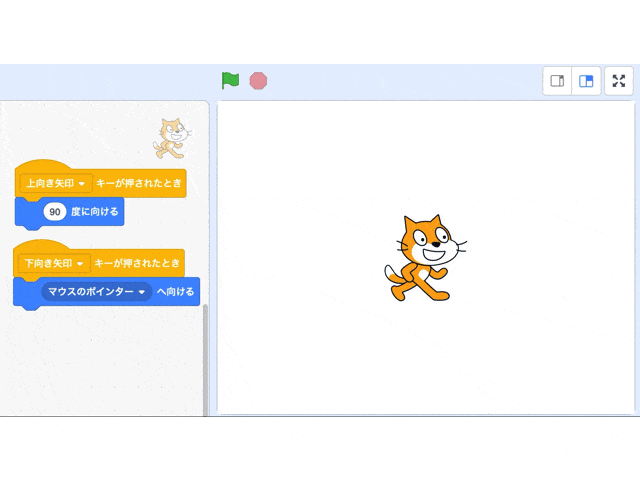
Task: Switch to small stage layout
Action: (x=557, y=81)
